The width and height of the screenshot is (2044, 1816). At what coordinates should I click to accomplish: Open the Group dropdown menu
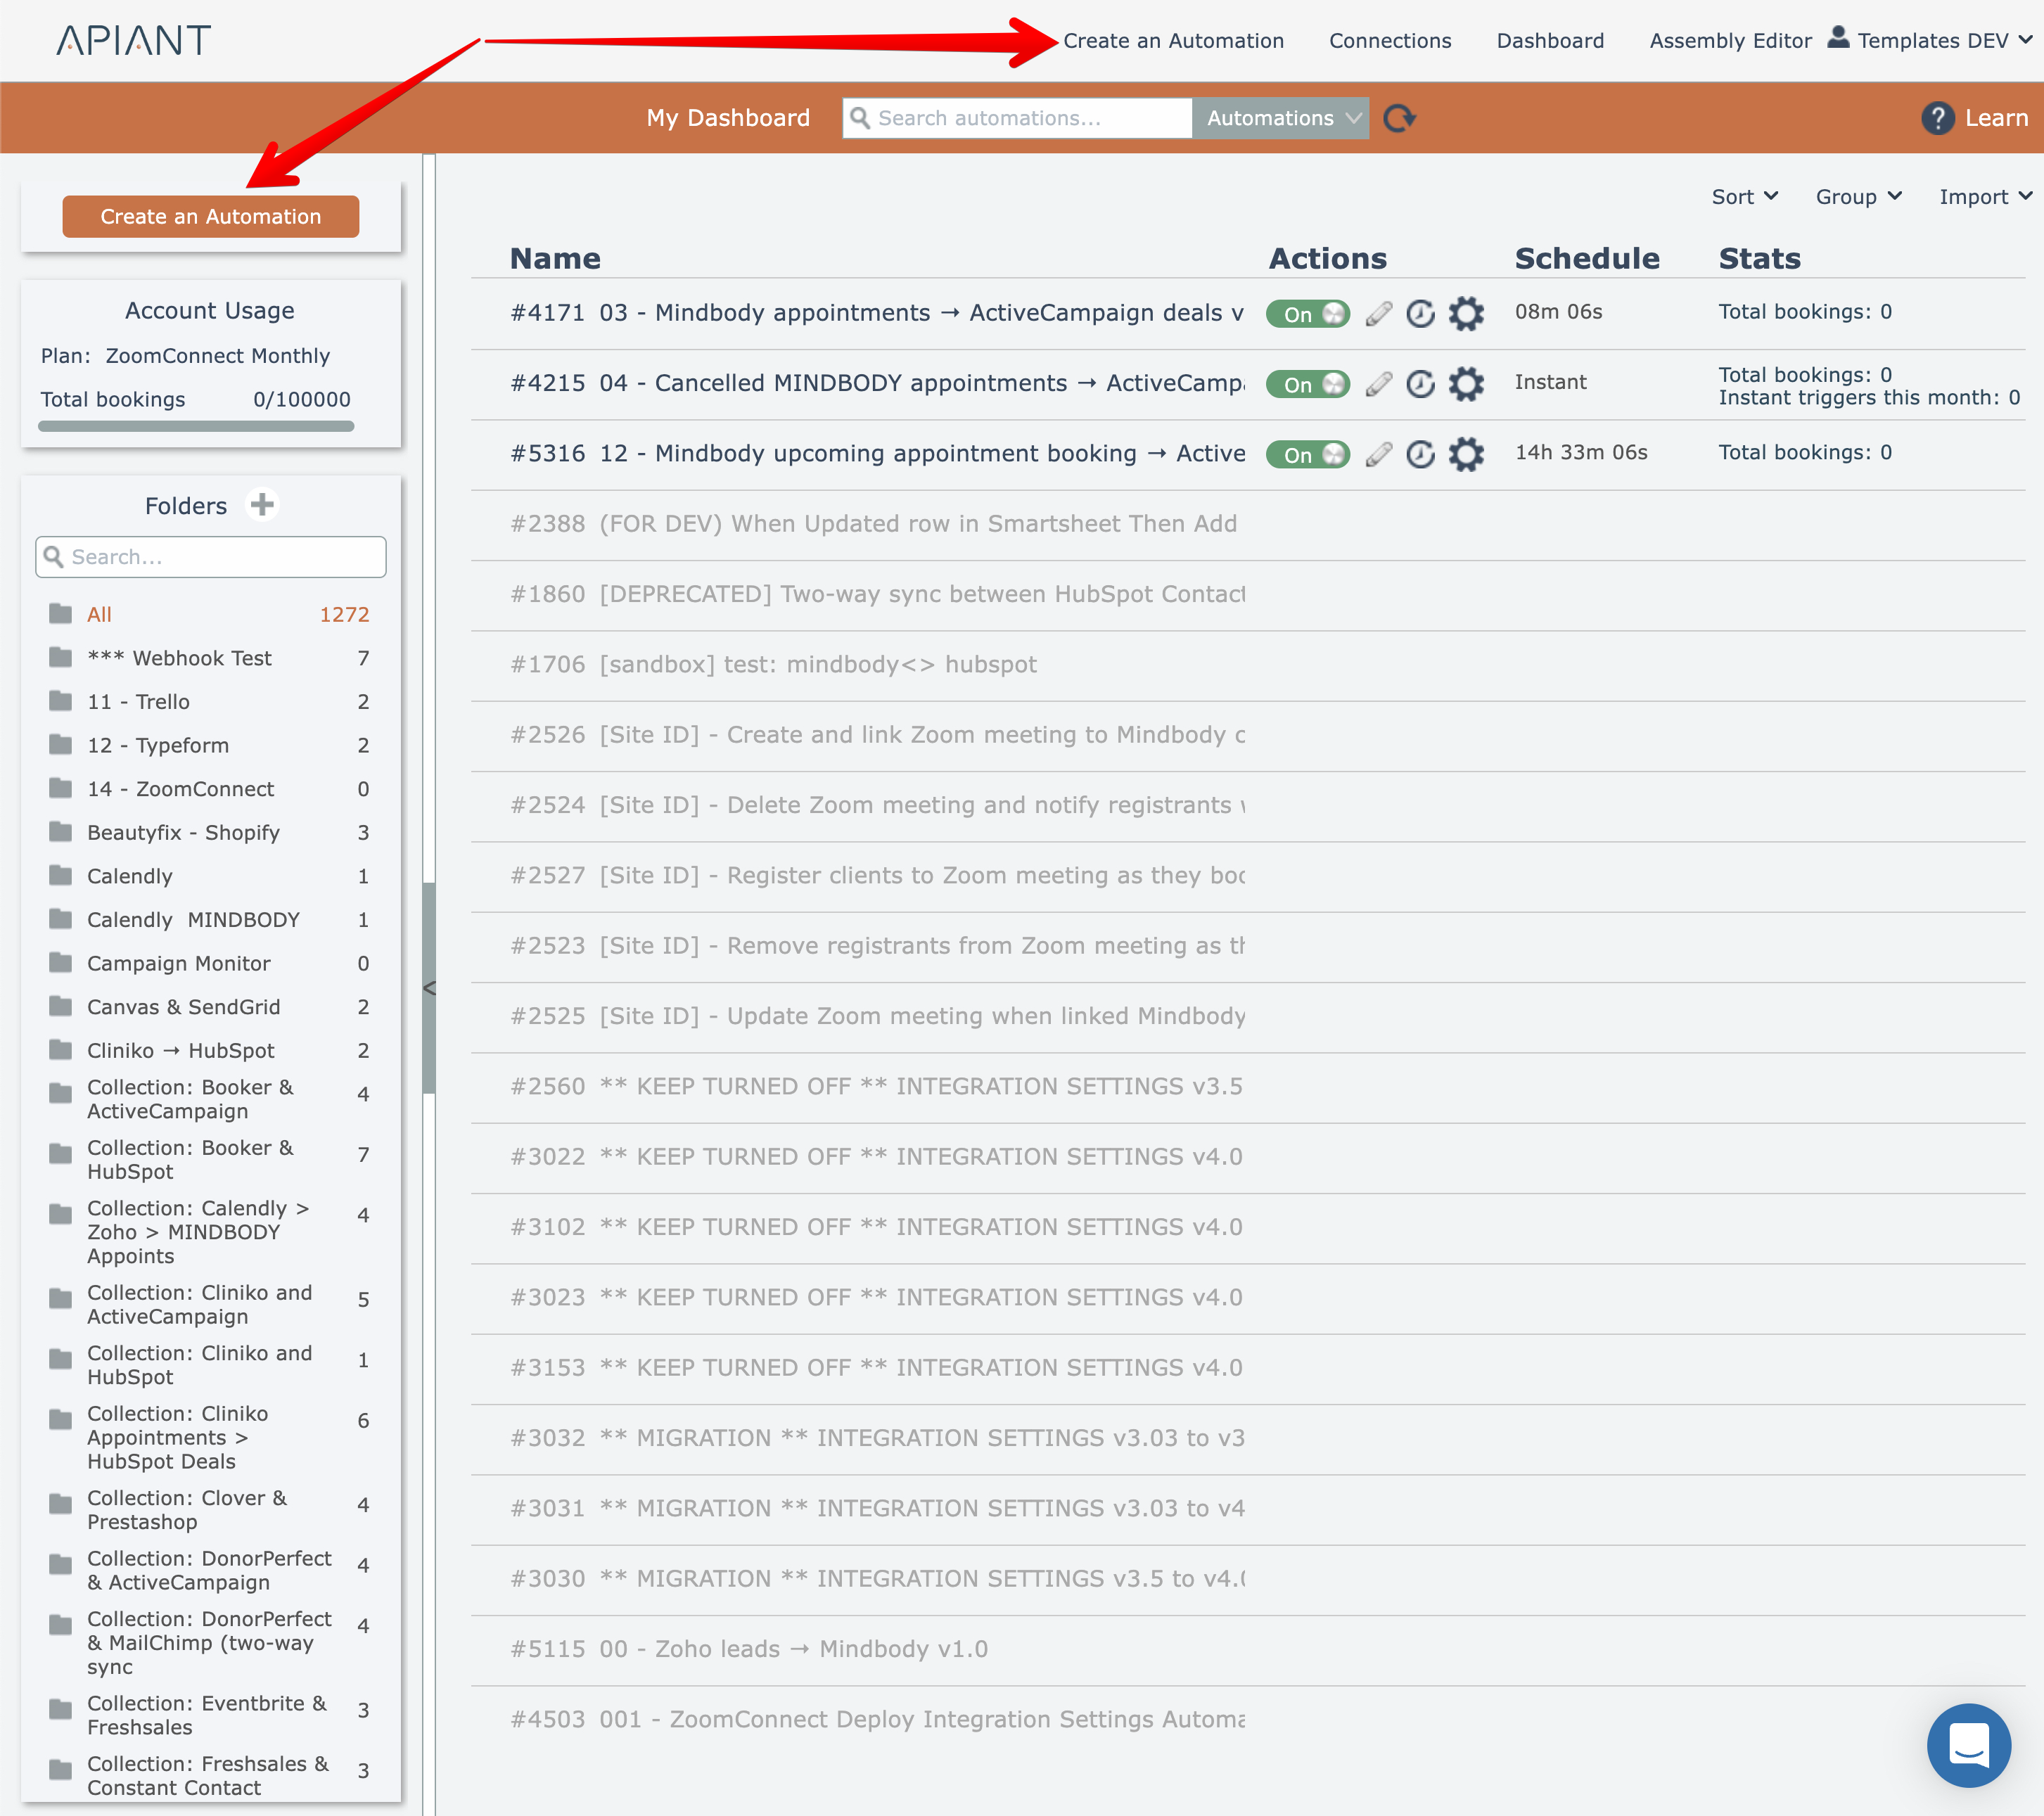tap(1858, 197)
